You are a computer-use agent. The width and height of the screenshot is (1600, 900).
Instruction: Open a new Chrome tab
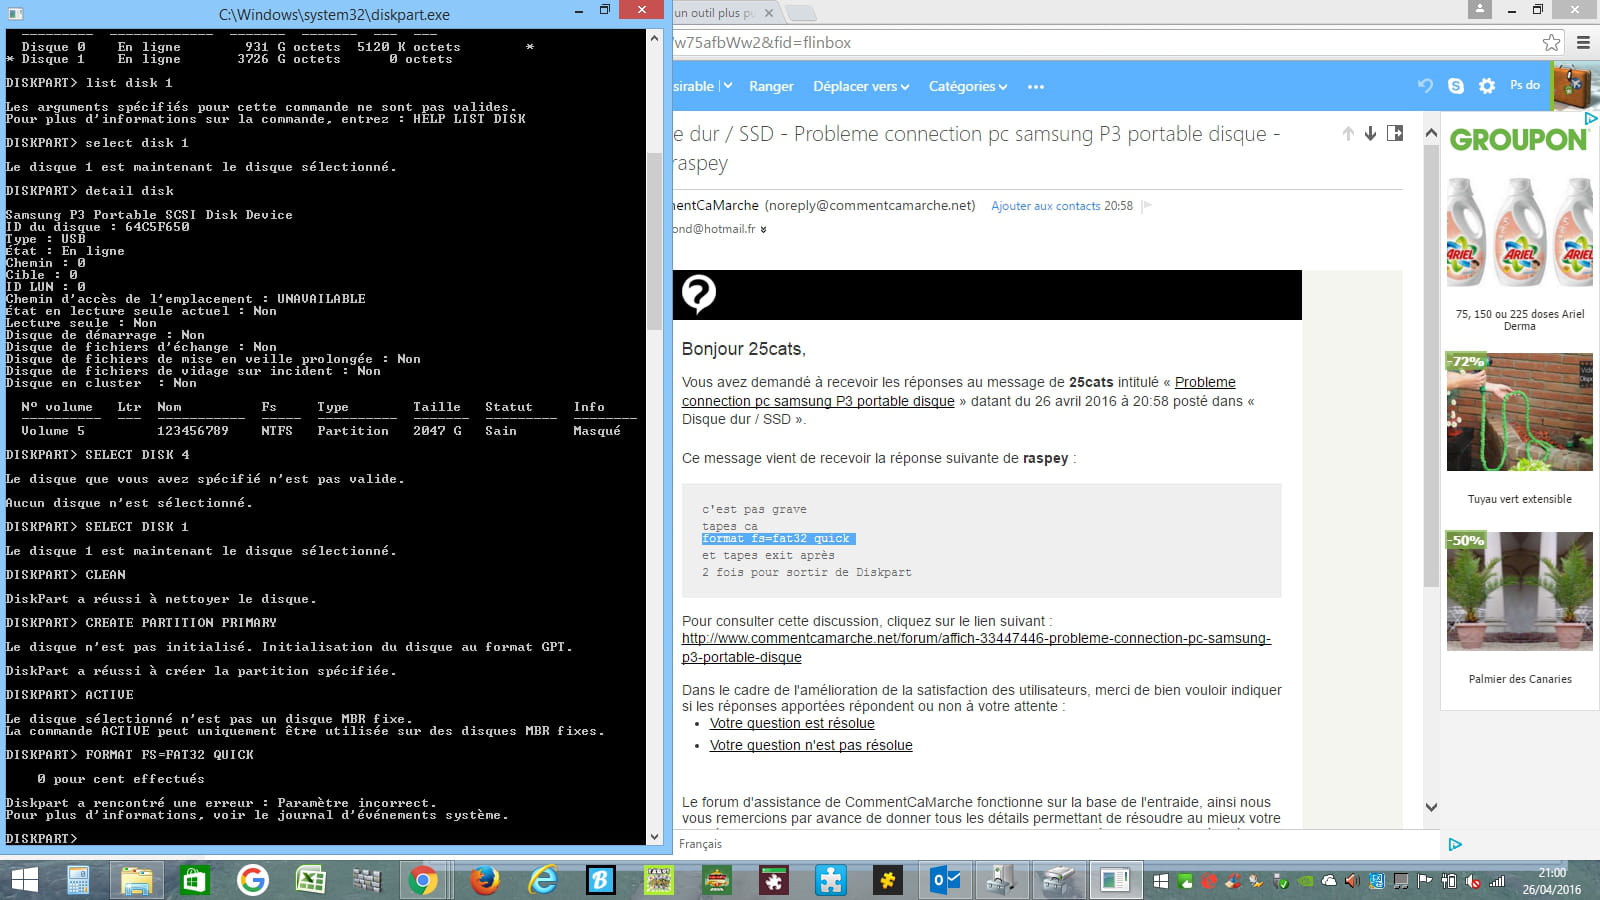(801, 13)
